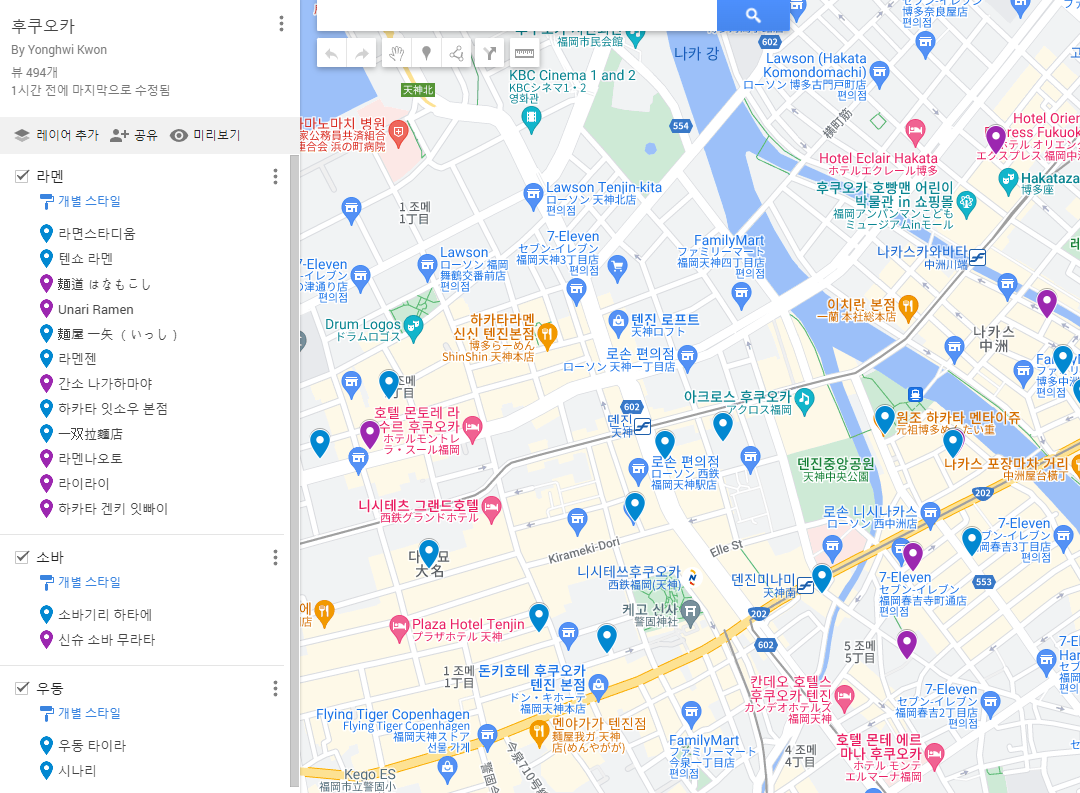
Task: Click the 니시테츠 그랜드호텔 hotel icon
Action: 491,510
